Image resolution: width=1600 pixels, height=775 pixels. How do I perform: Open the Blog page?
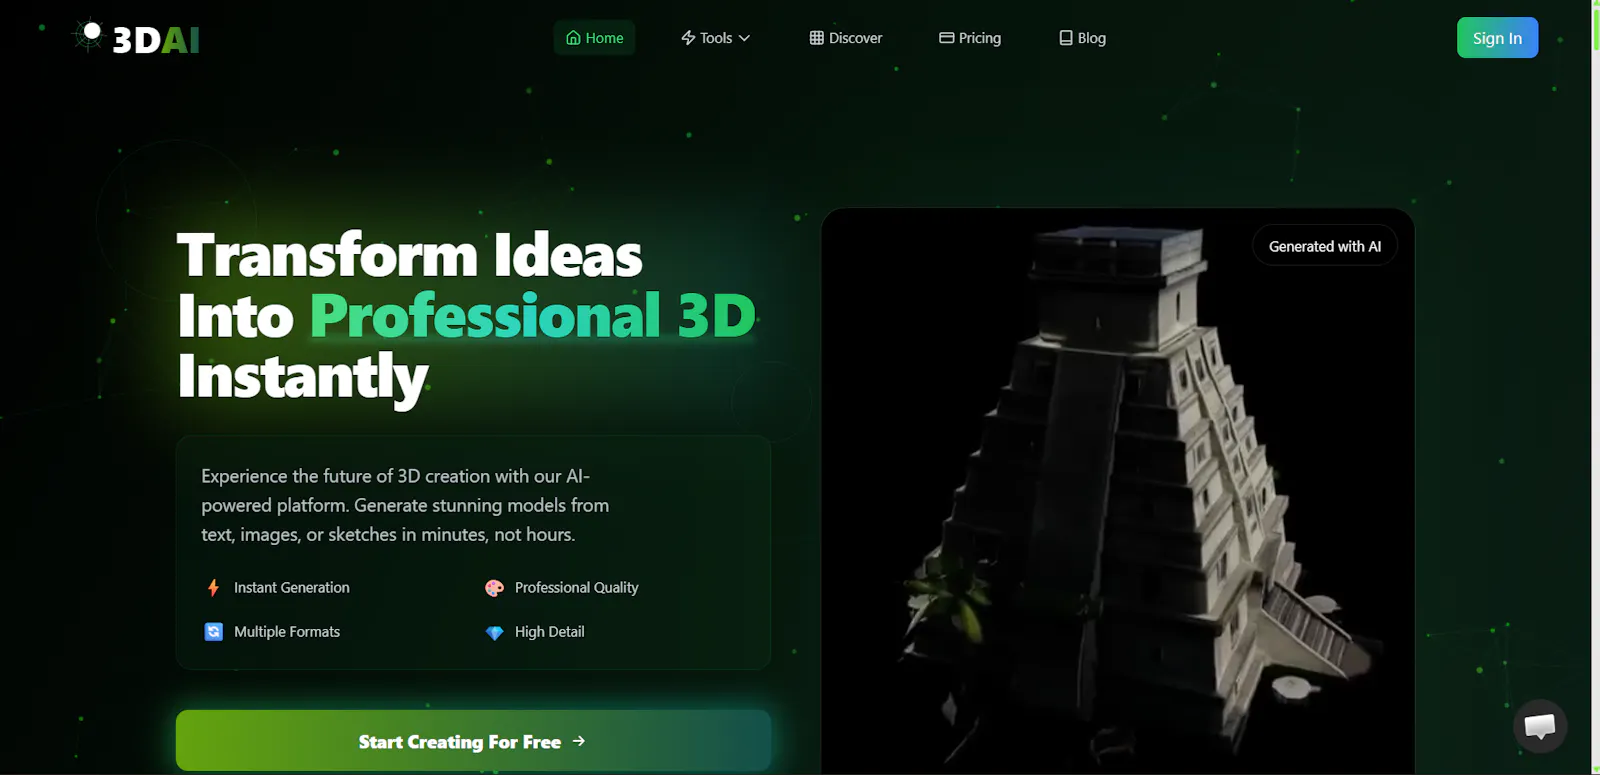pyautogui.click(x=1082, y=38)
